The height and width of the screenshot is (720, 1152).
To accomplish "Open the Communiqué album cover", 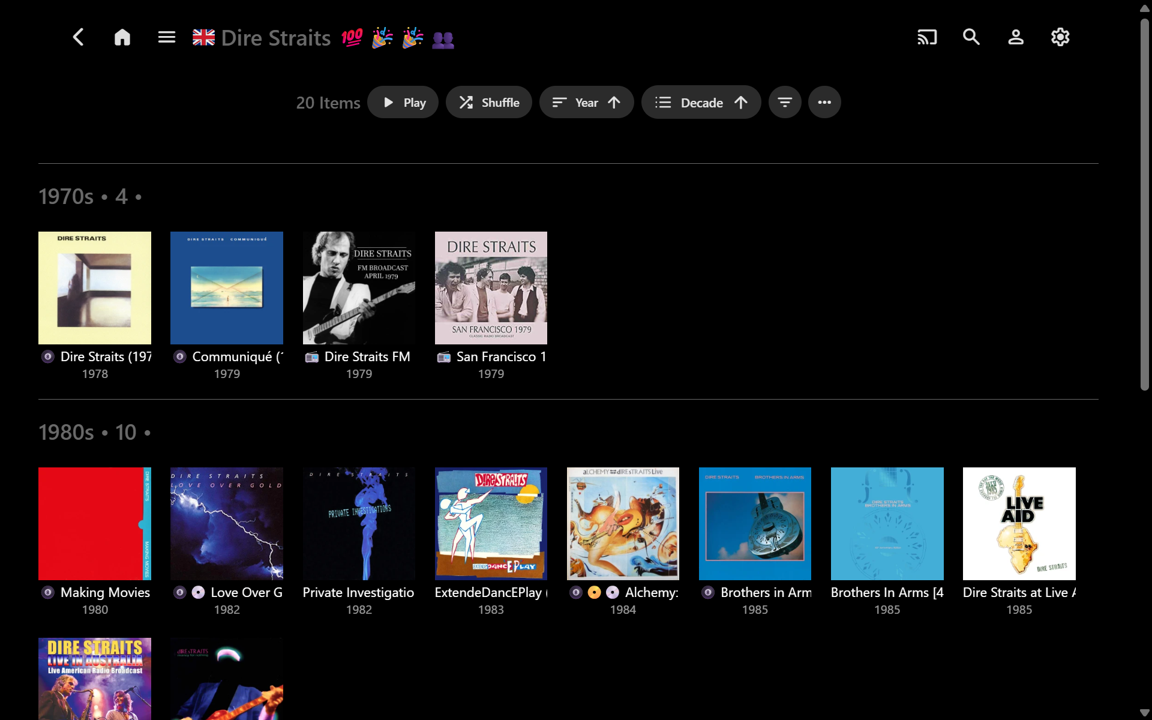I will point(226,288).
